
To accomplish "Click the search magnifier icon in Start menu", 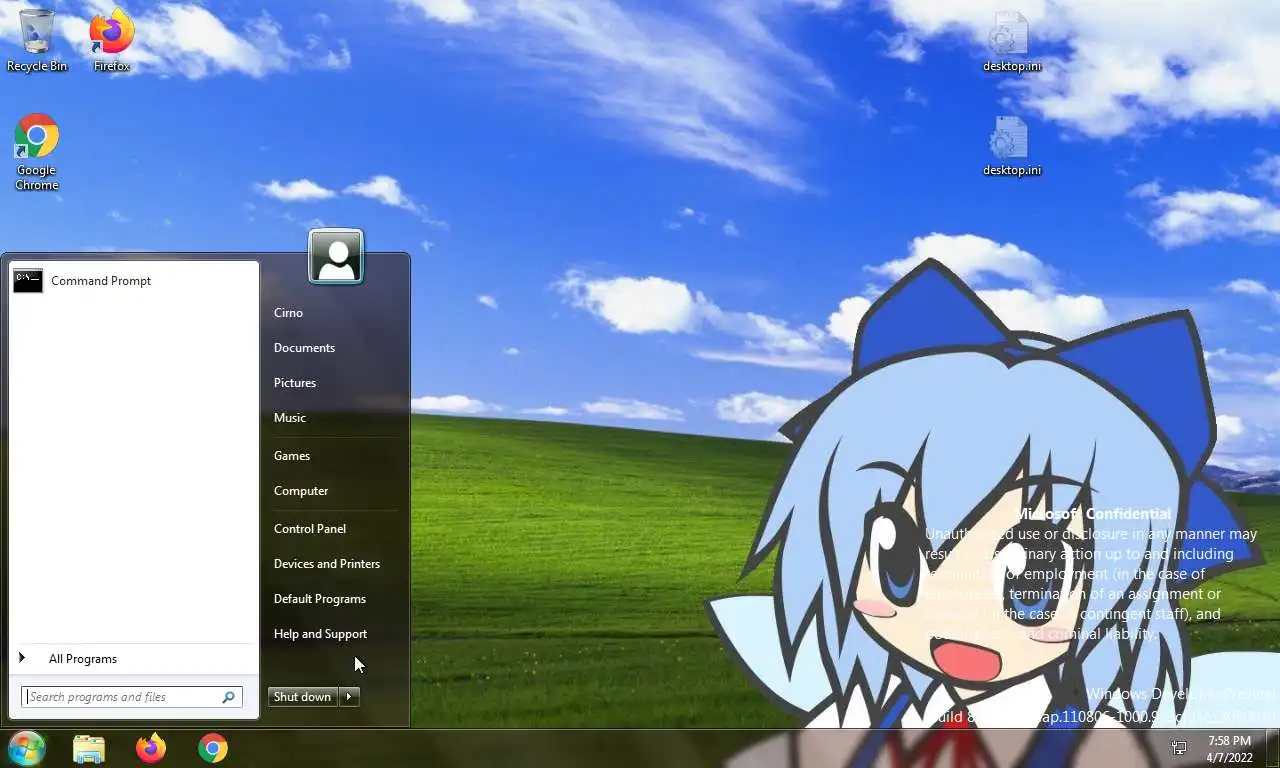I will coord(228,697).
